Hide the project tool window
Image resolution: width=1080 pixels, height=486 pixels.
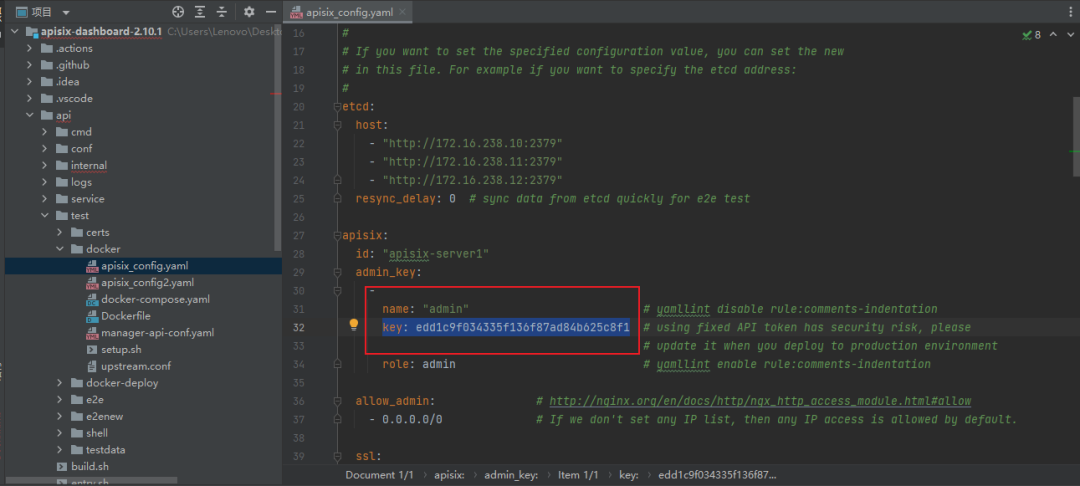point(271,12)
